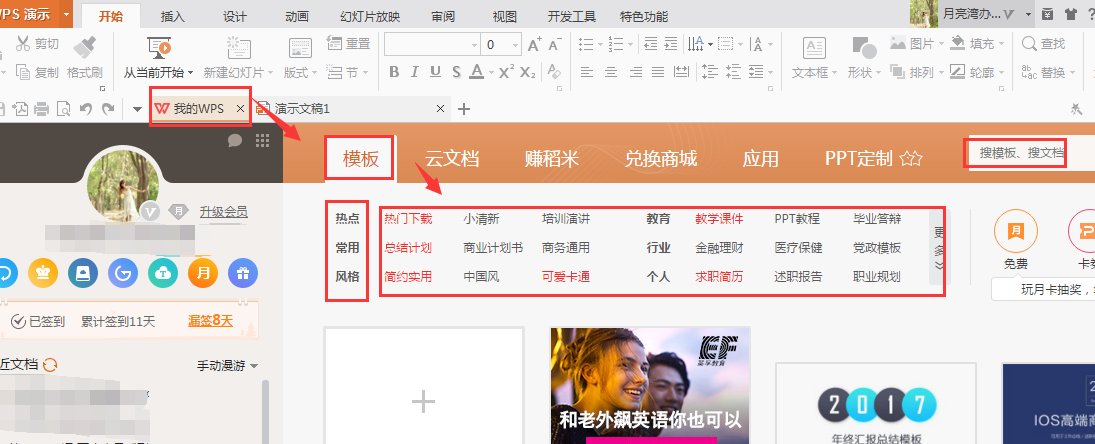Switch to the 动画 ribbon tab
Screen dimensions: 1095x444
point(297,17)
